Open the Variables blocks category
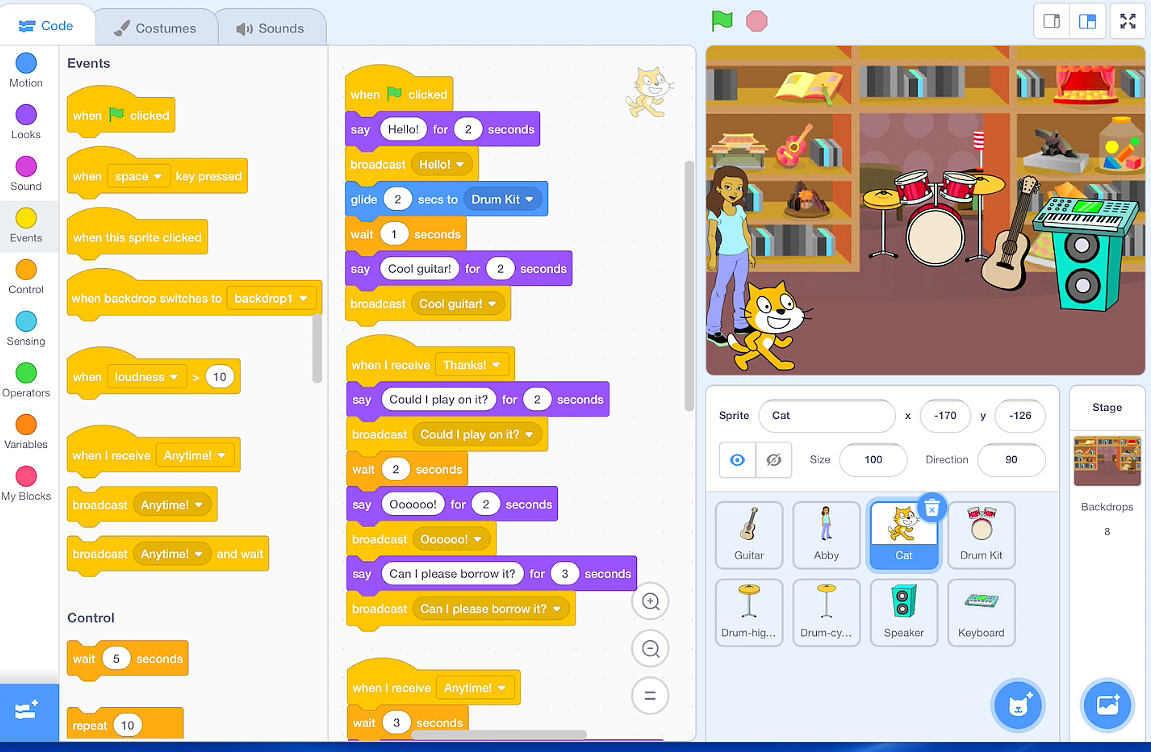The image size is (1151, 752). (26, 432)
